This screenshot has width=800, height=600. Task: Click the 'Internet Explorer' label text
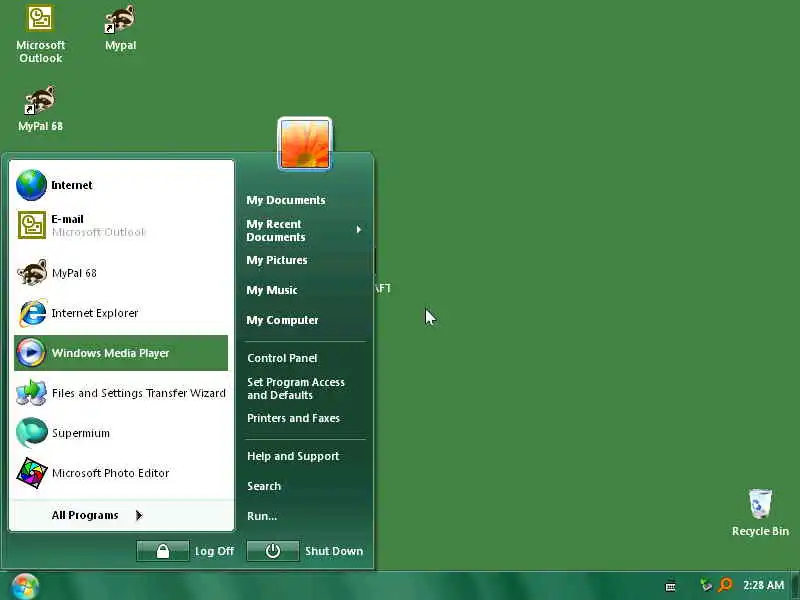click(95, 313)
